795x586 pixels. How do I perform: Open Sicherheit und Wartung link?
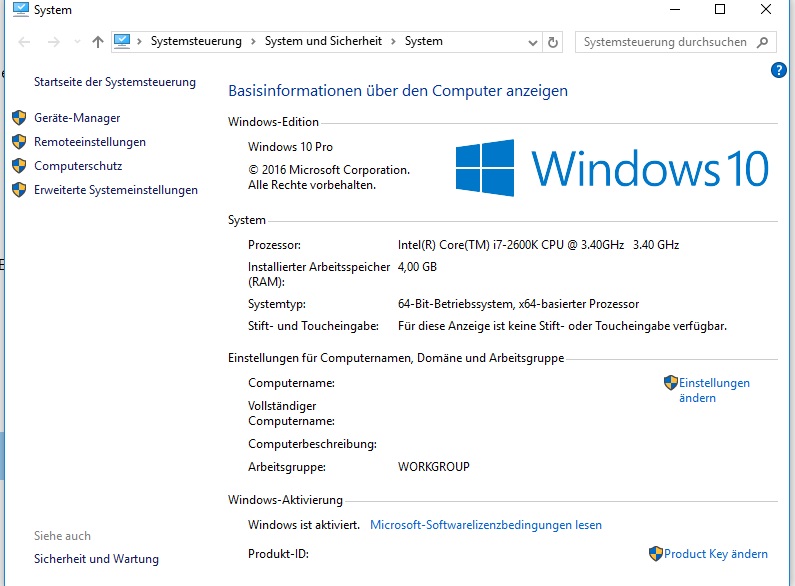point(96,559)
